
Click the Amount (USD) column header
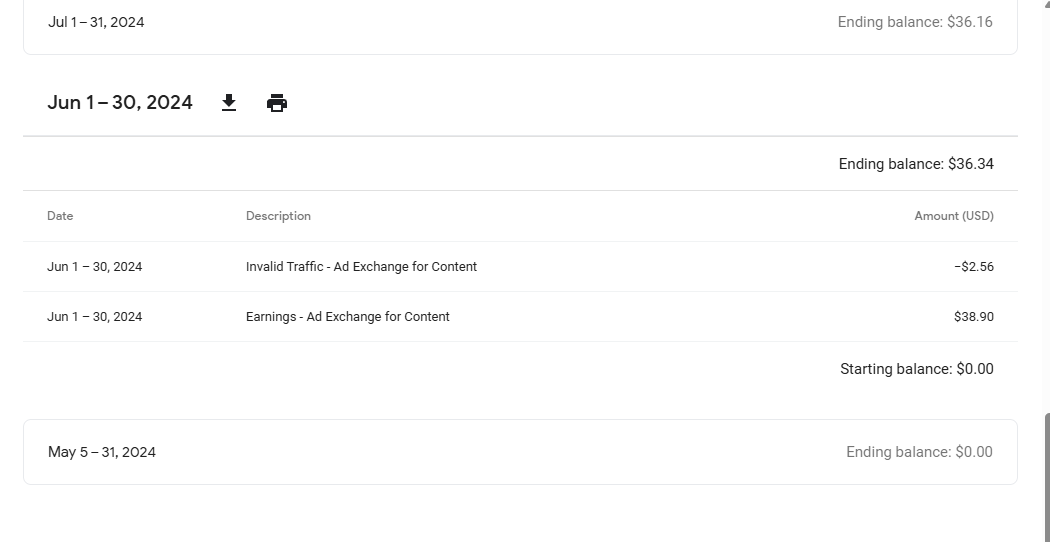954,216
